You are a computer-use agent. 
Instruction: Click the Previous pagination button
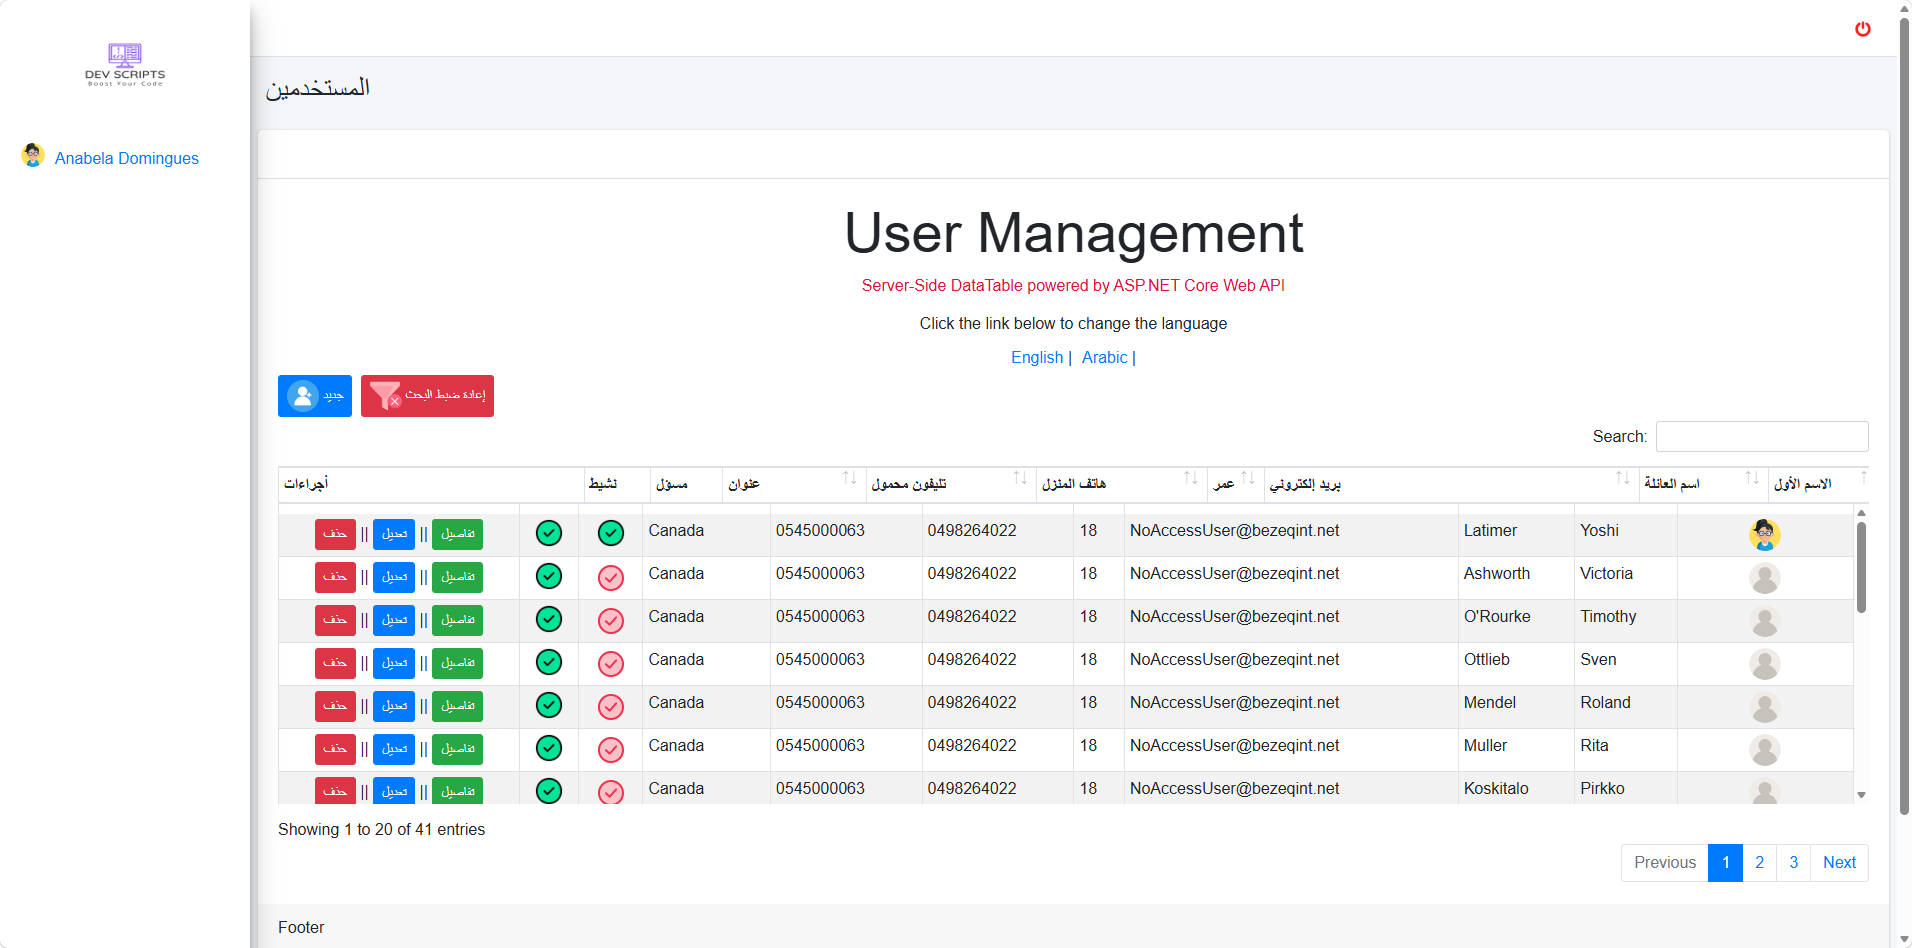tap(1665, 863)
